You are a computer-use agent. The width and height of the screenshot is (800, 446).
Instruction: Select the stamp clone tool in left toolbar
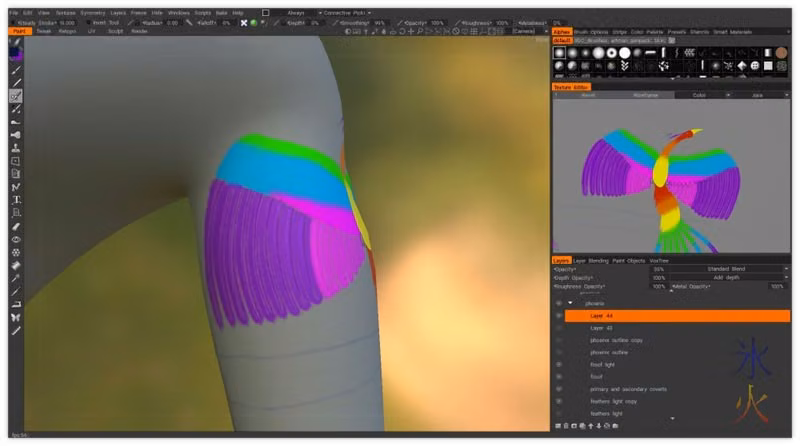(16, 148)
